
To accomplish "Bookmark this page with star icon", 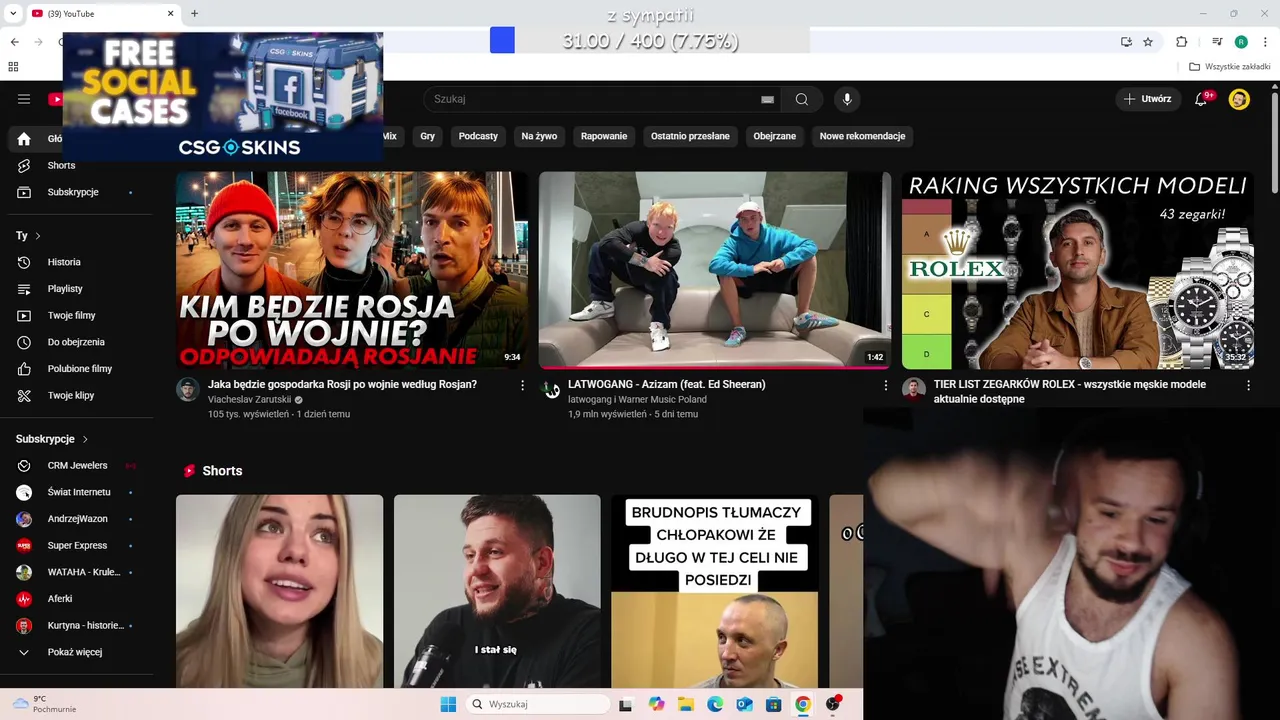I will (1148, 42).
